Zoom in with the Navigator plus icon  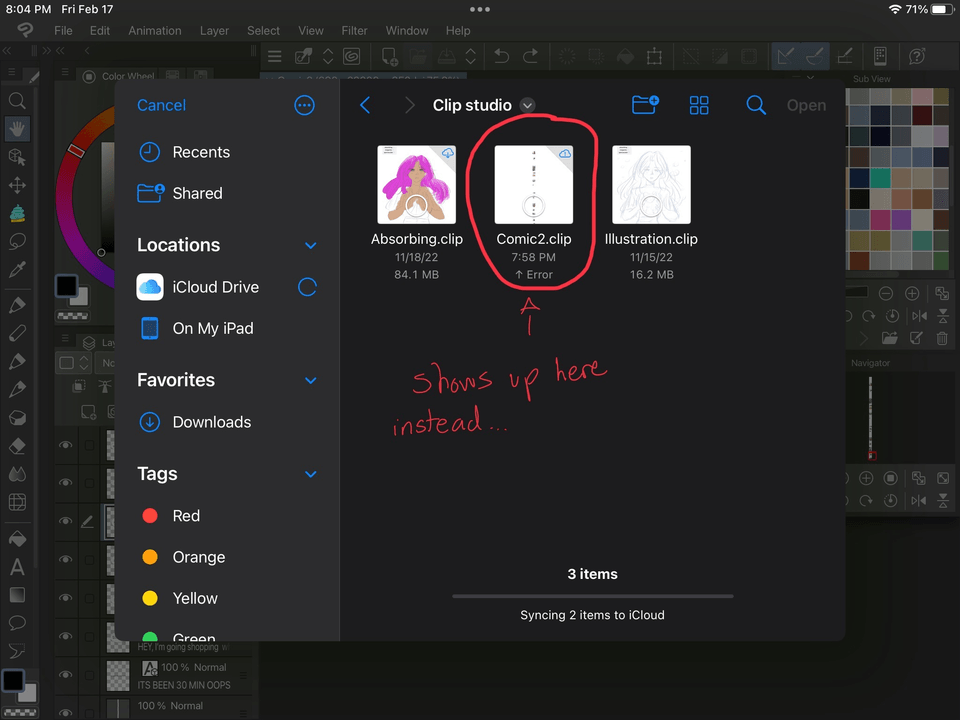tap(866, 478)
